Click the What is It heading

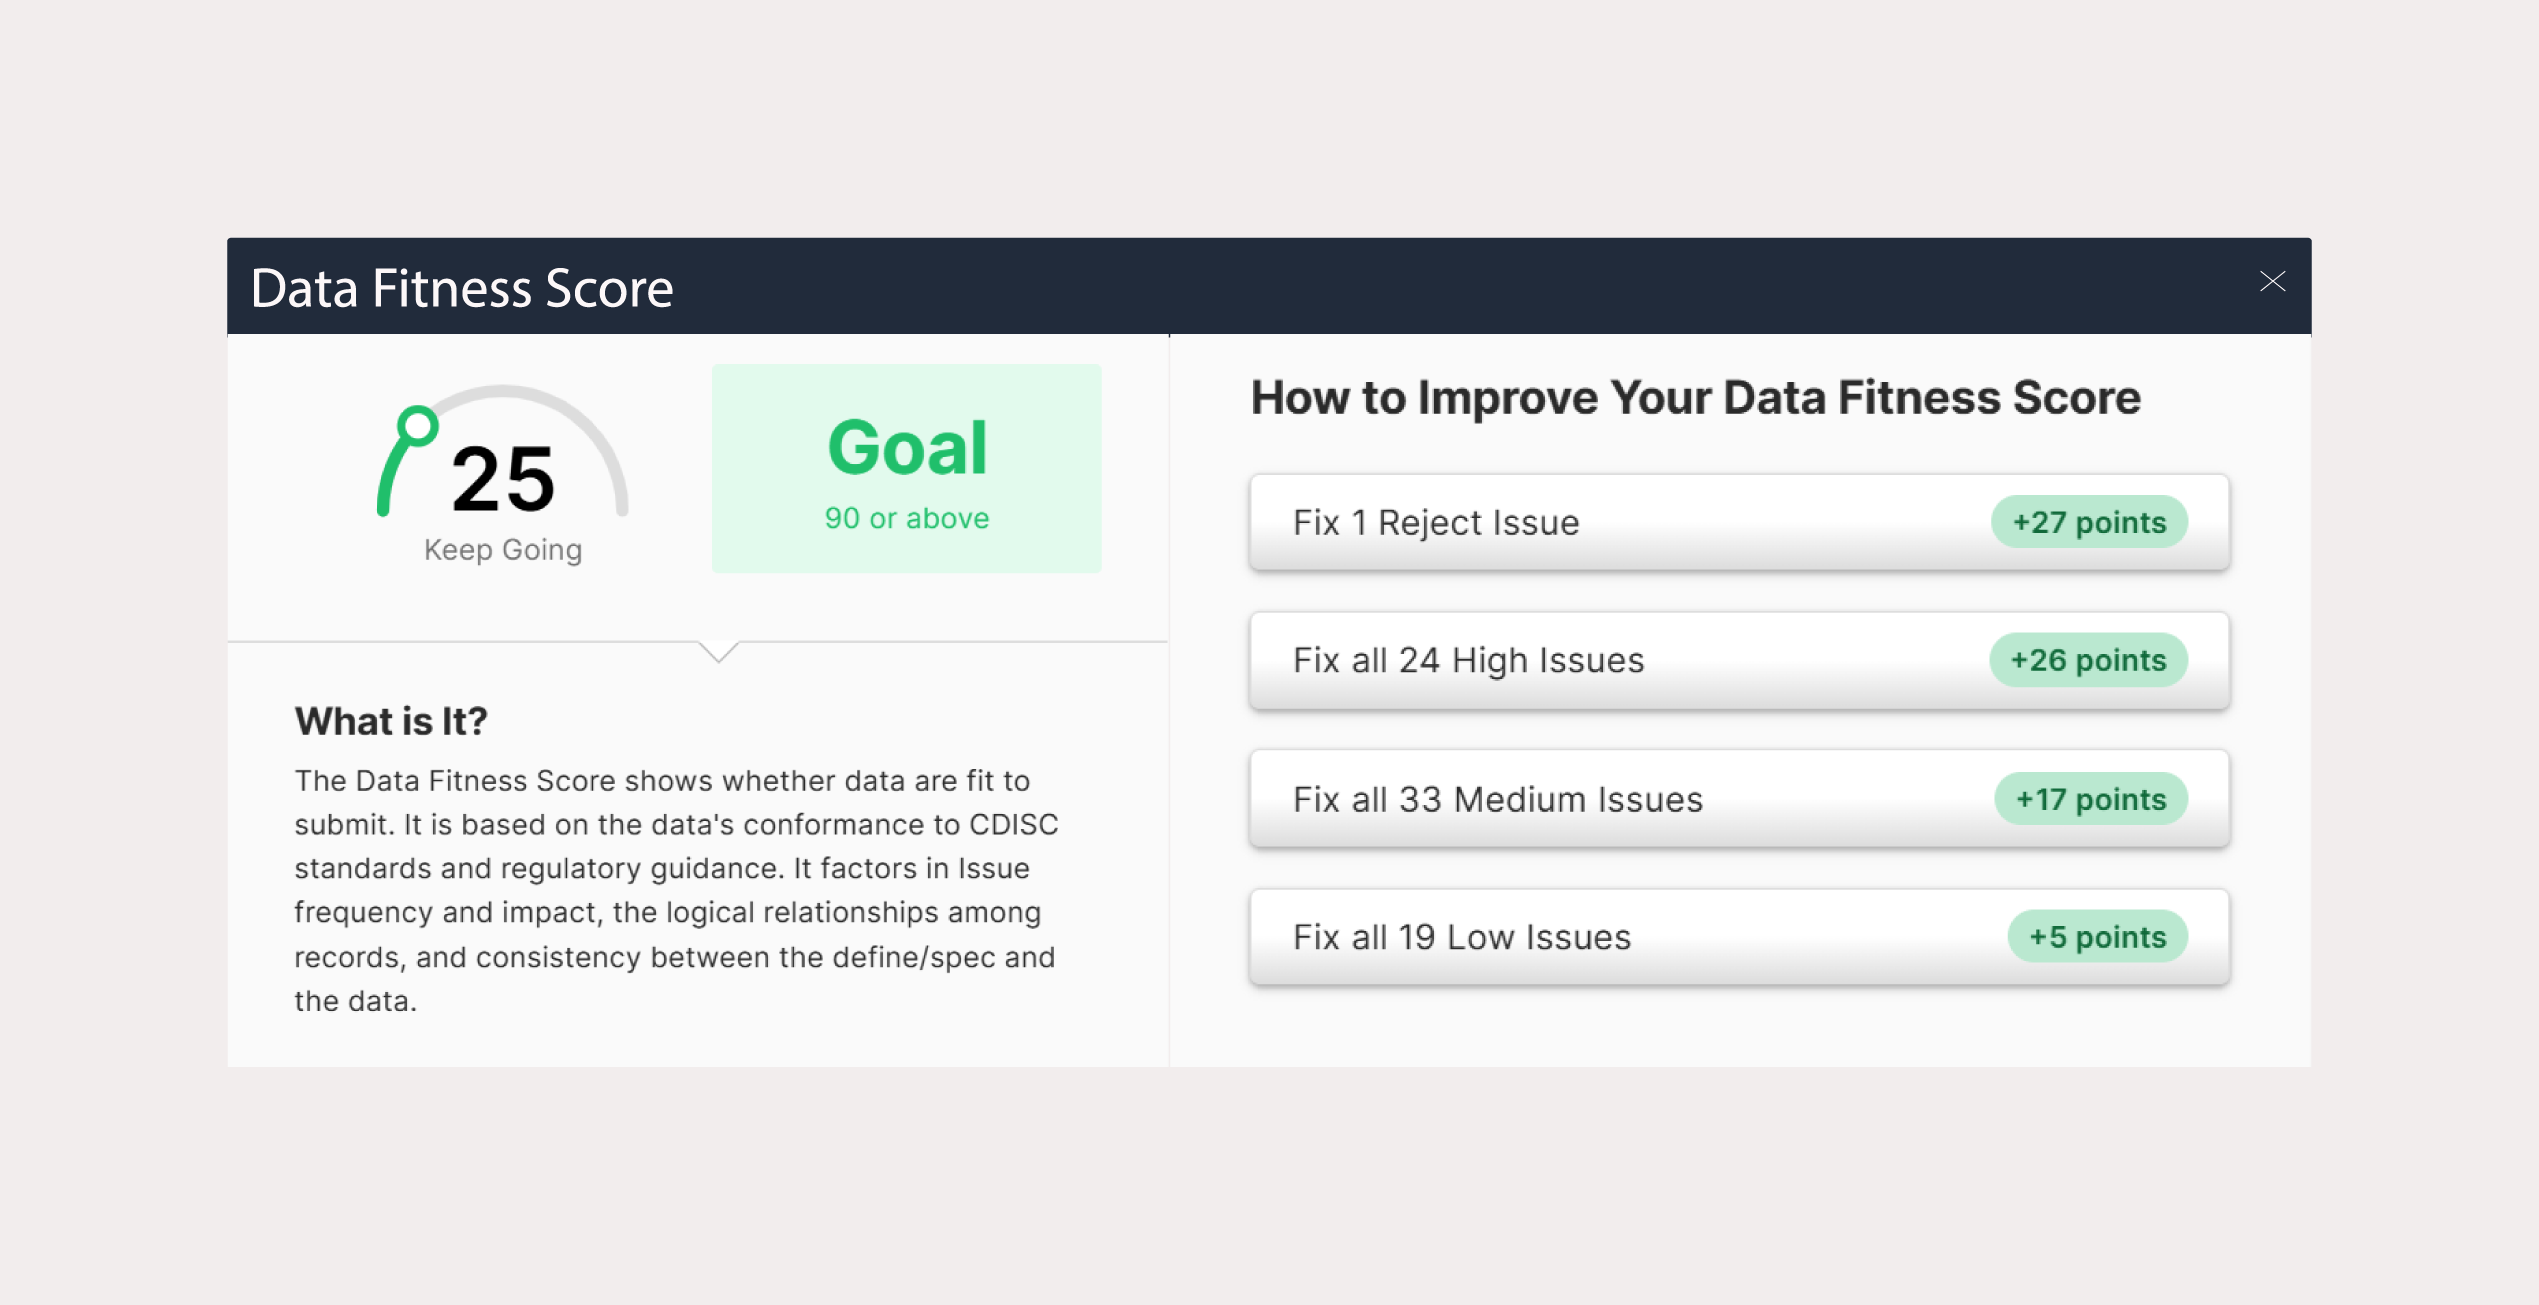(x=391, y=720)
